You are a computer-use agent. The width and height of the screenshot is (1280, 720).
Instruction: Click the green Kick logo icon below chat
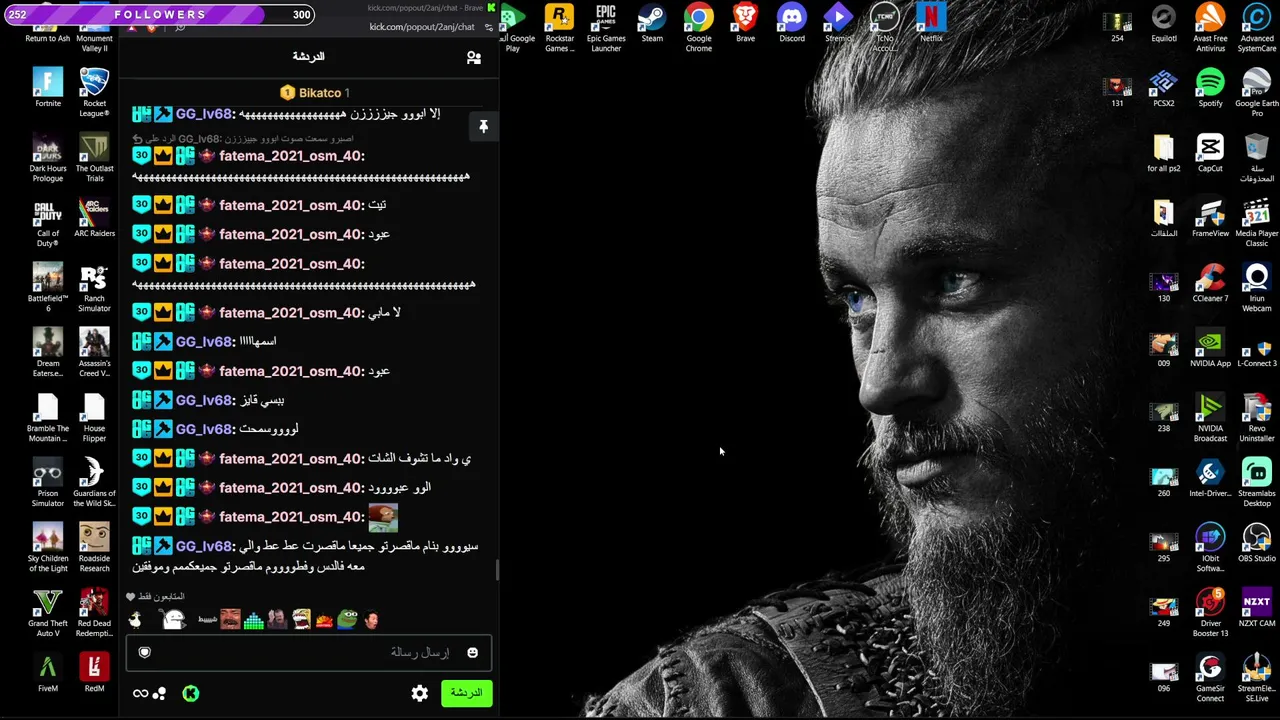tap(191, 693)
